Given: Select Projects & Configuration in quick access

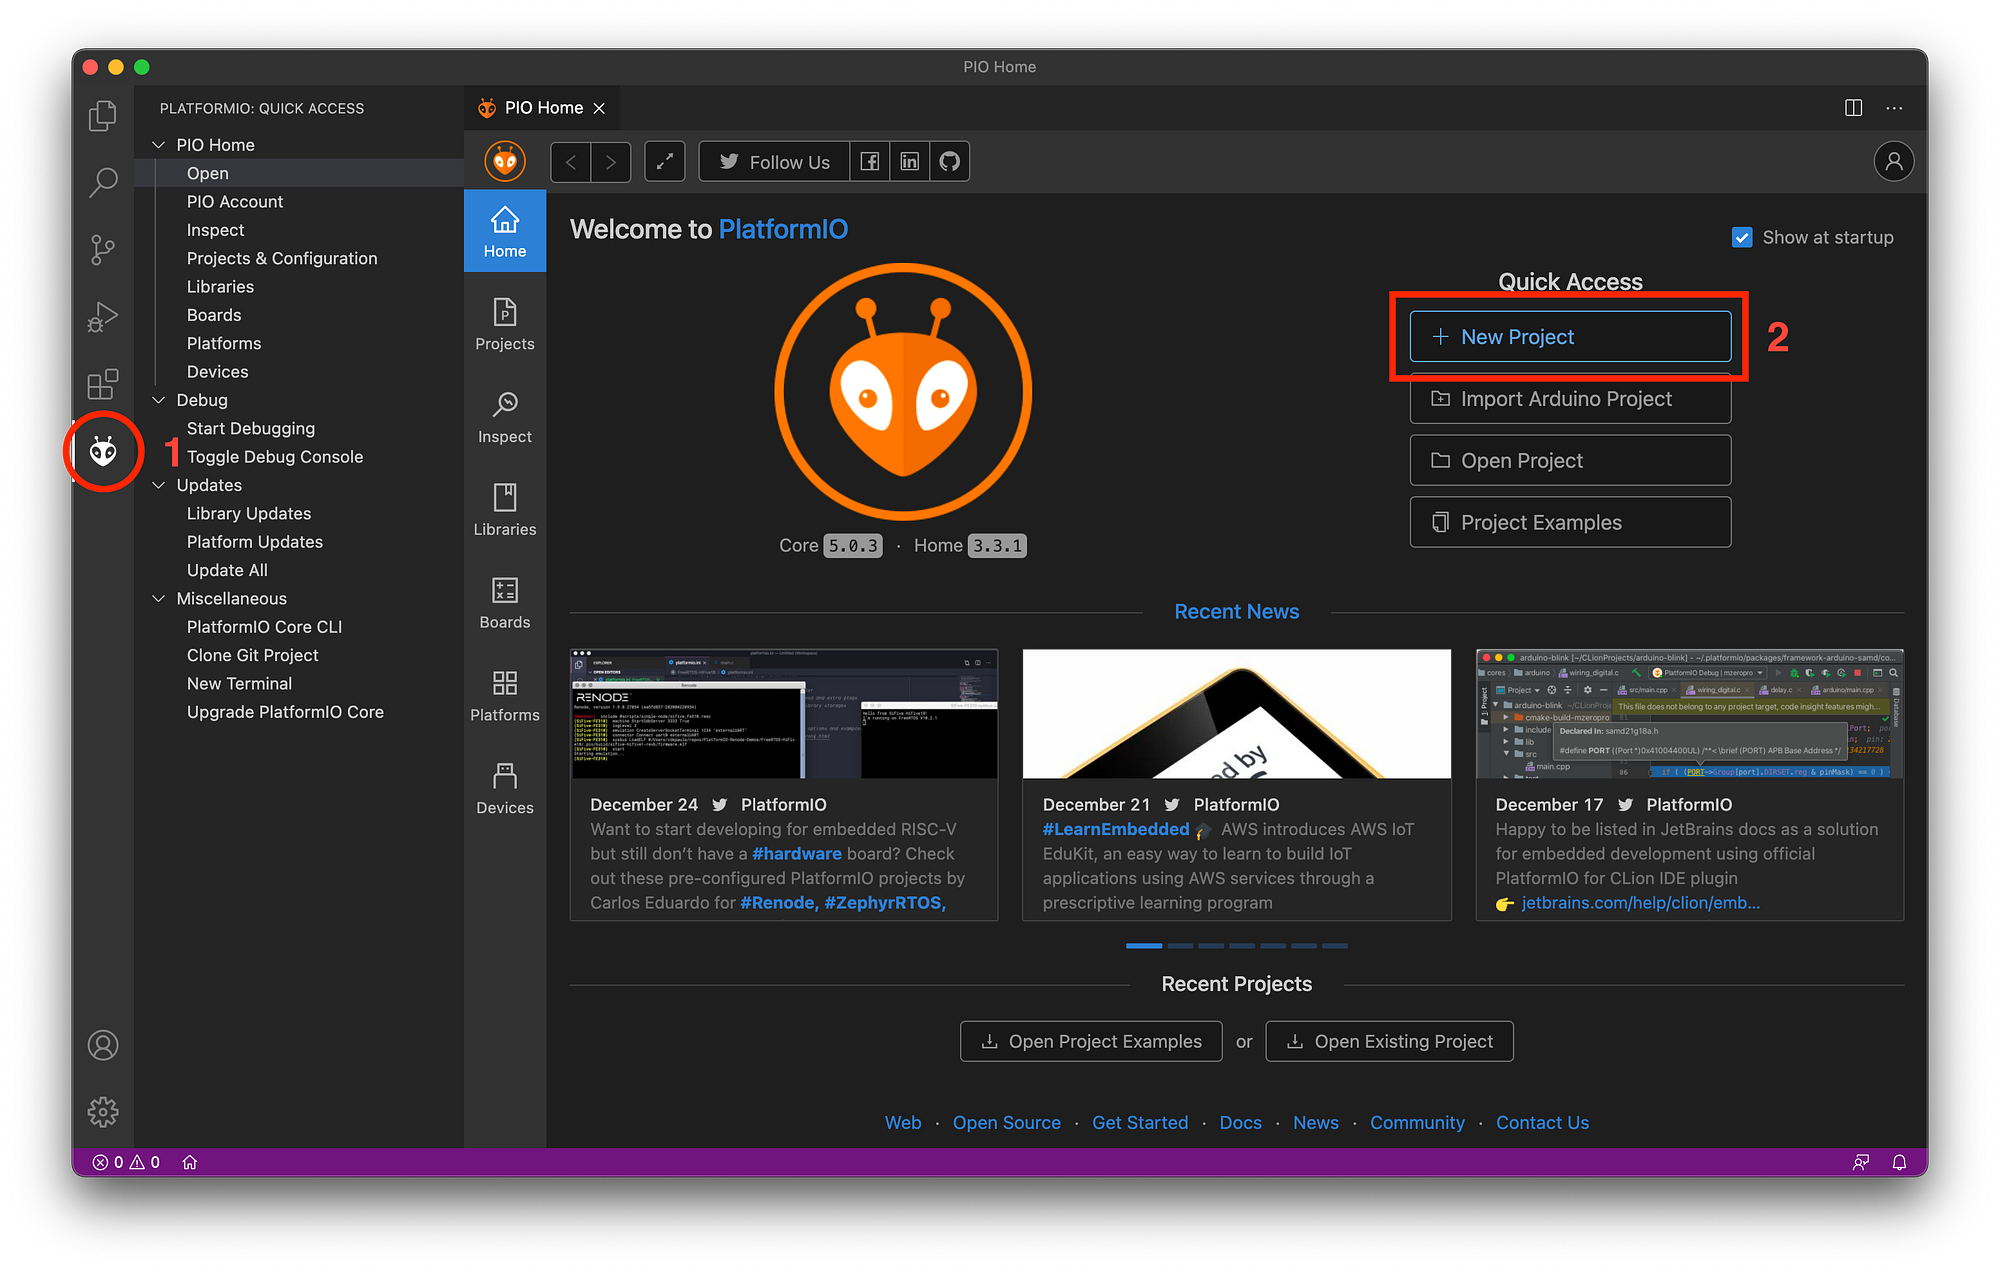Looking at the screenshot, I should (x=282, y=258).
